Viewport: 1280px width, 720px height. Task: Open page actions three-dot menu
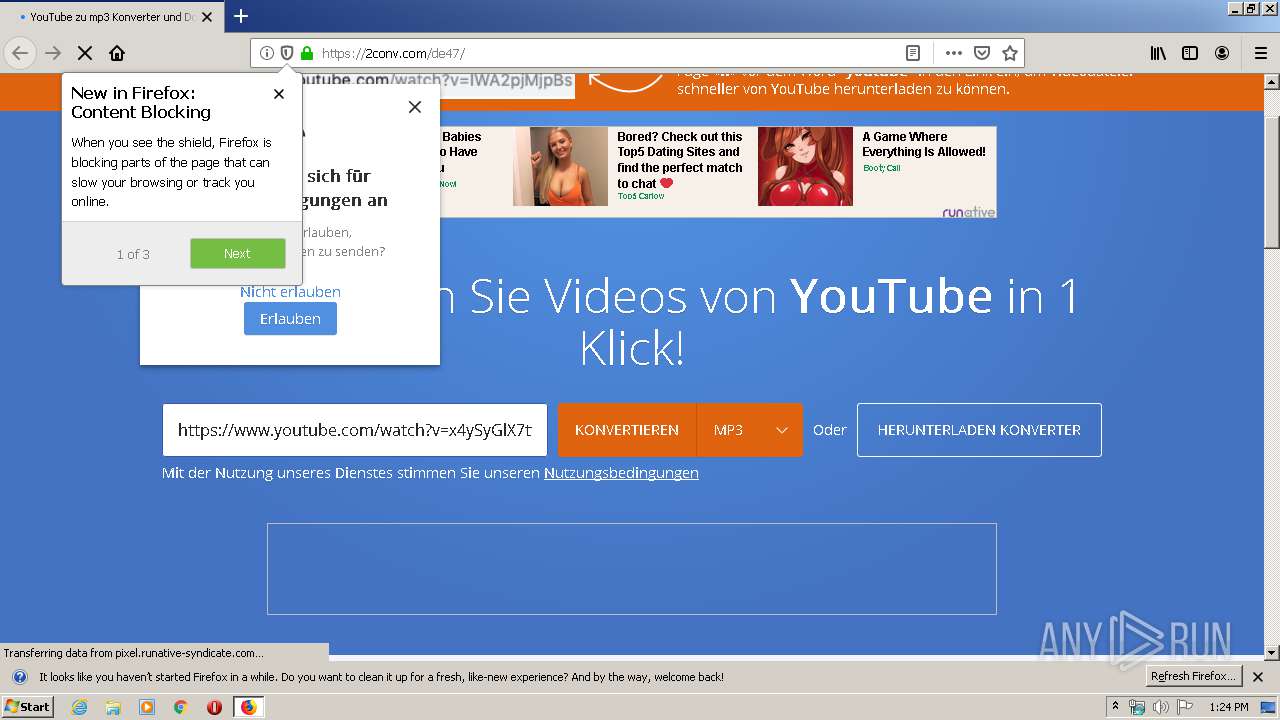tap(954, 53)
